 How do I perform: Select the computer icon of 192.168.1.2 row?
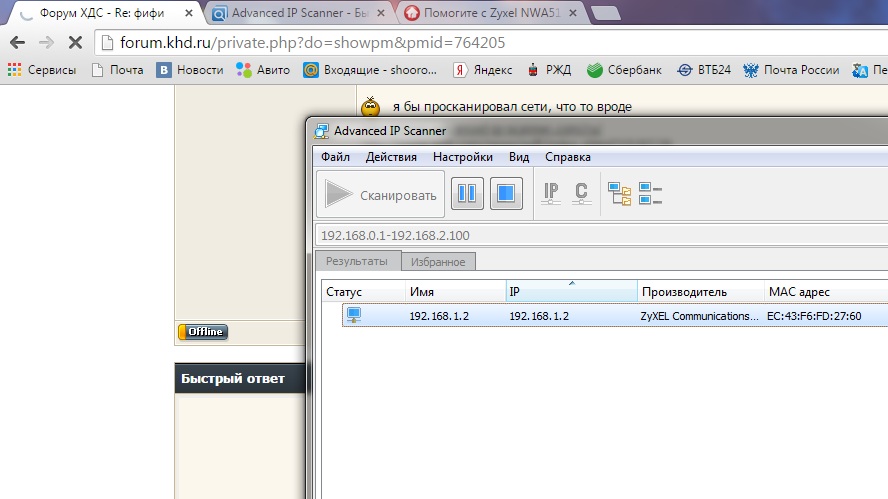click(354, 315)
